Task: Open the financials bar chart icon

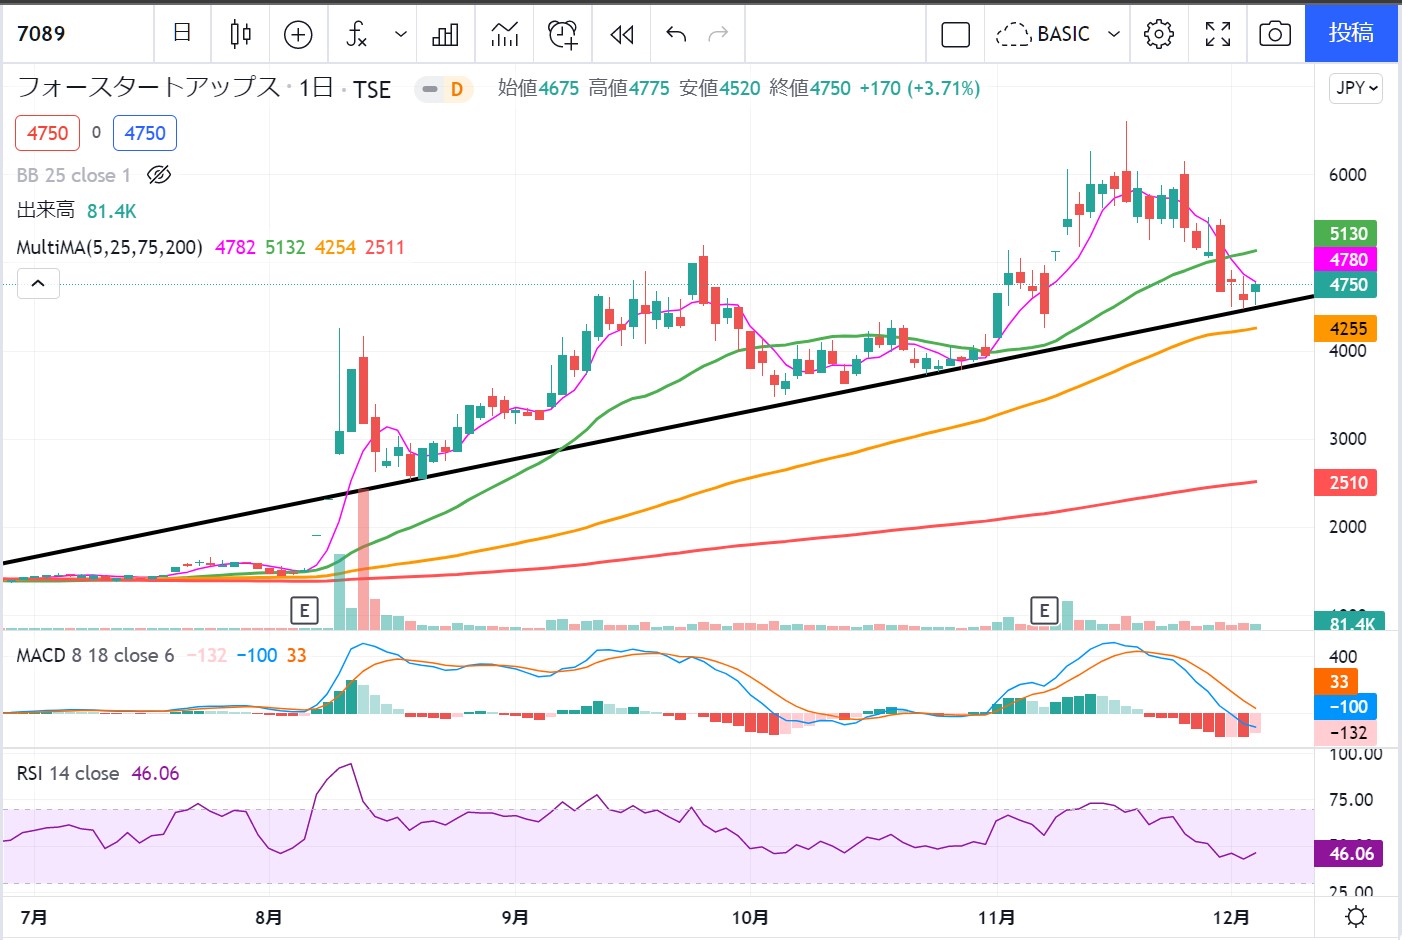Action: tap(445, 34)
